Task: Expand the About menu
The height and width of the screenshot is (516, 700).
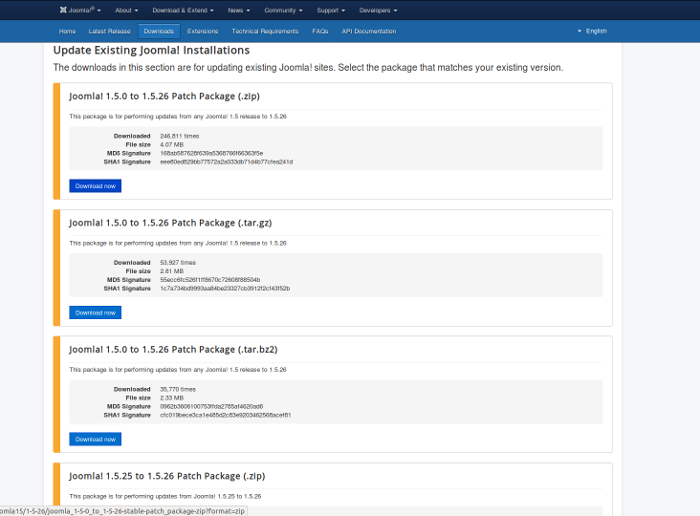Action: pyautogui.click(x=126, y=10)
